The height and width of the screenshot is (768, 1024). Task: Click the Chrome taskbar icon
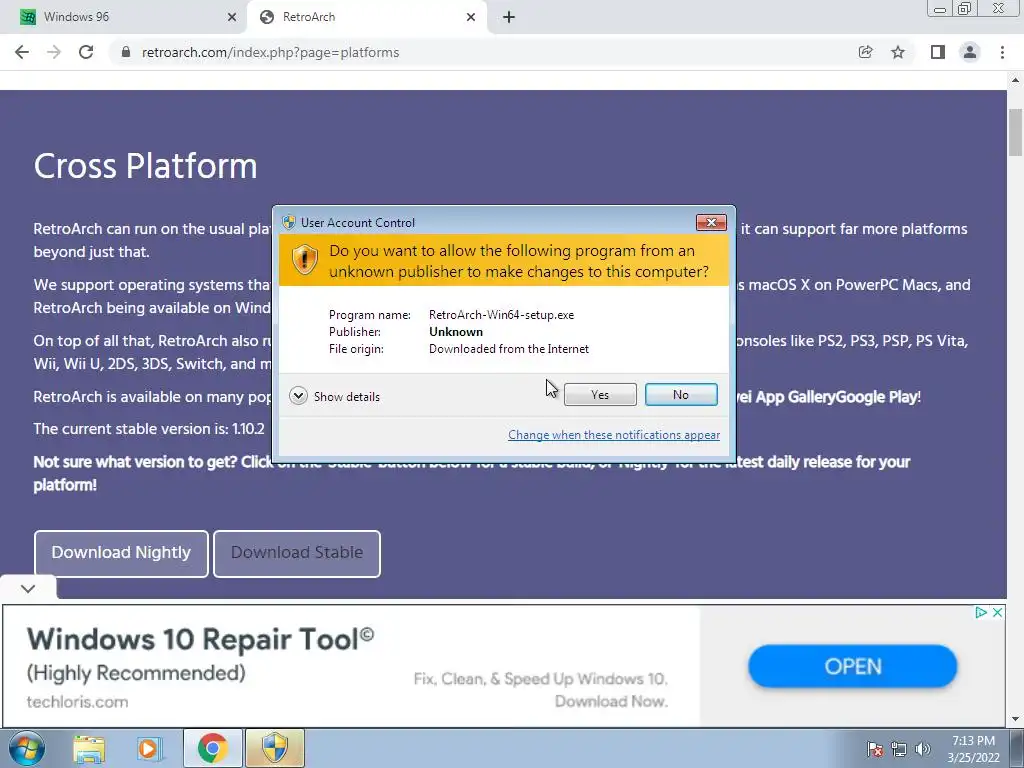[x=212, y=748]
